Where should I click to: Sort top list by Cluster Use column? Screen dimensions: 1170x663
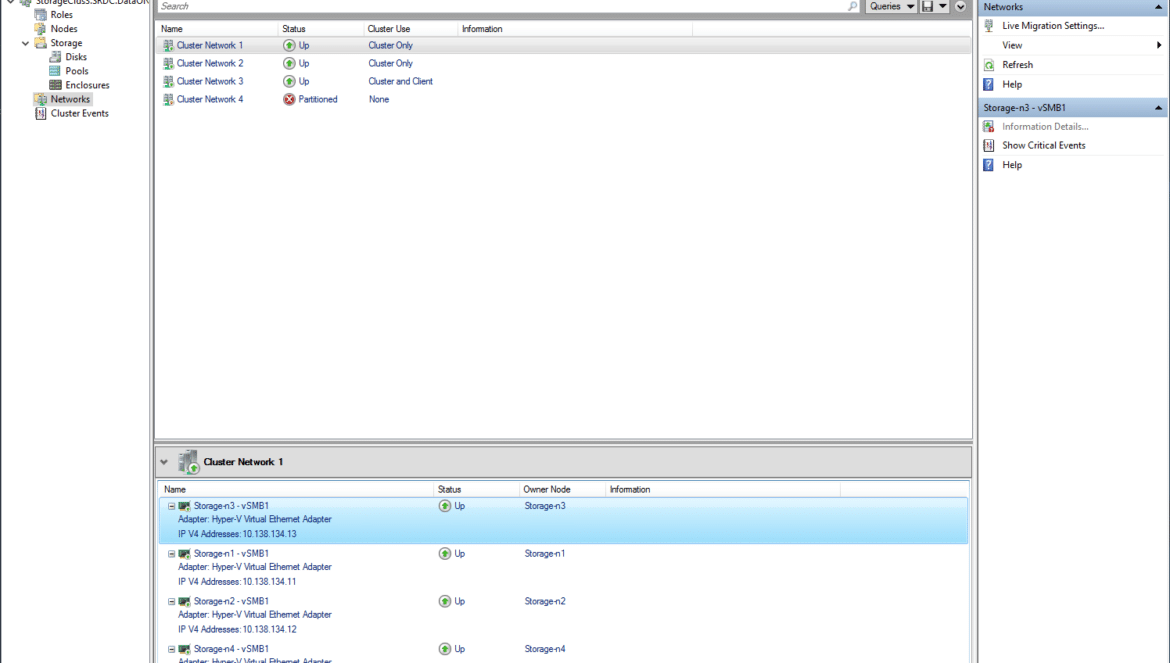tap(410, 29)
